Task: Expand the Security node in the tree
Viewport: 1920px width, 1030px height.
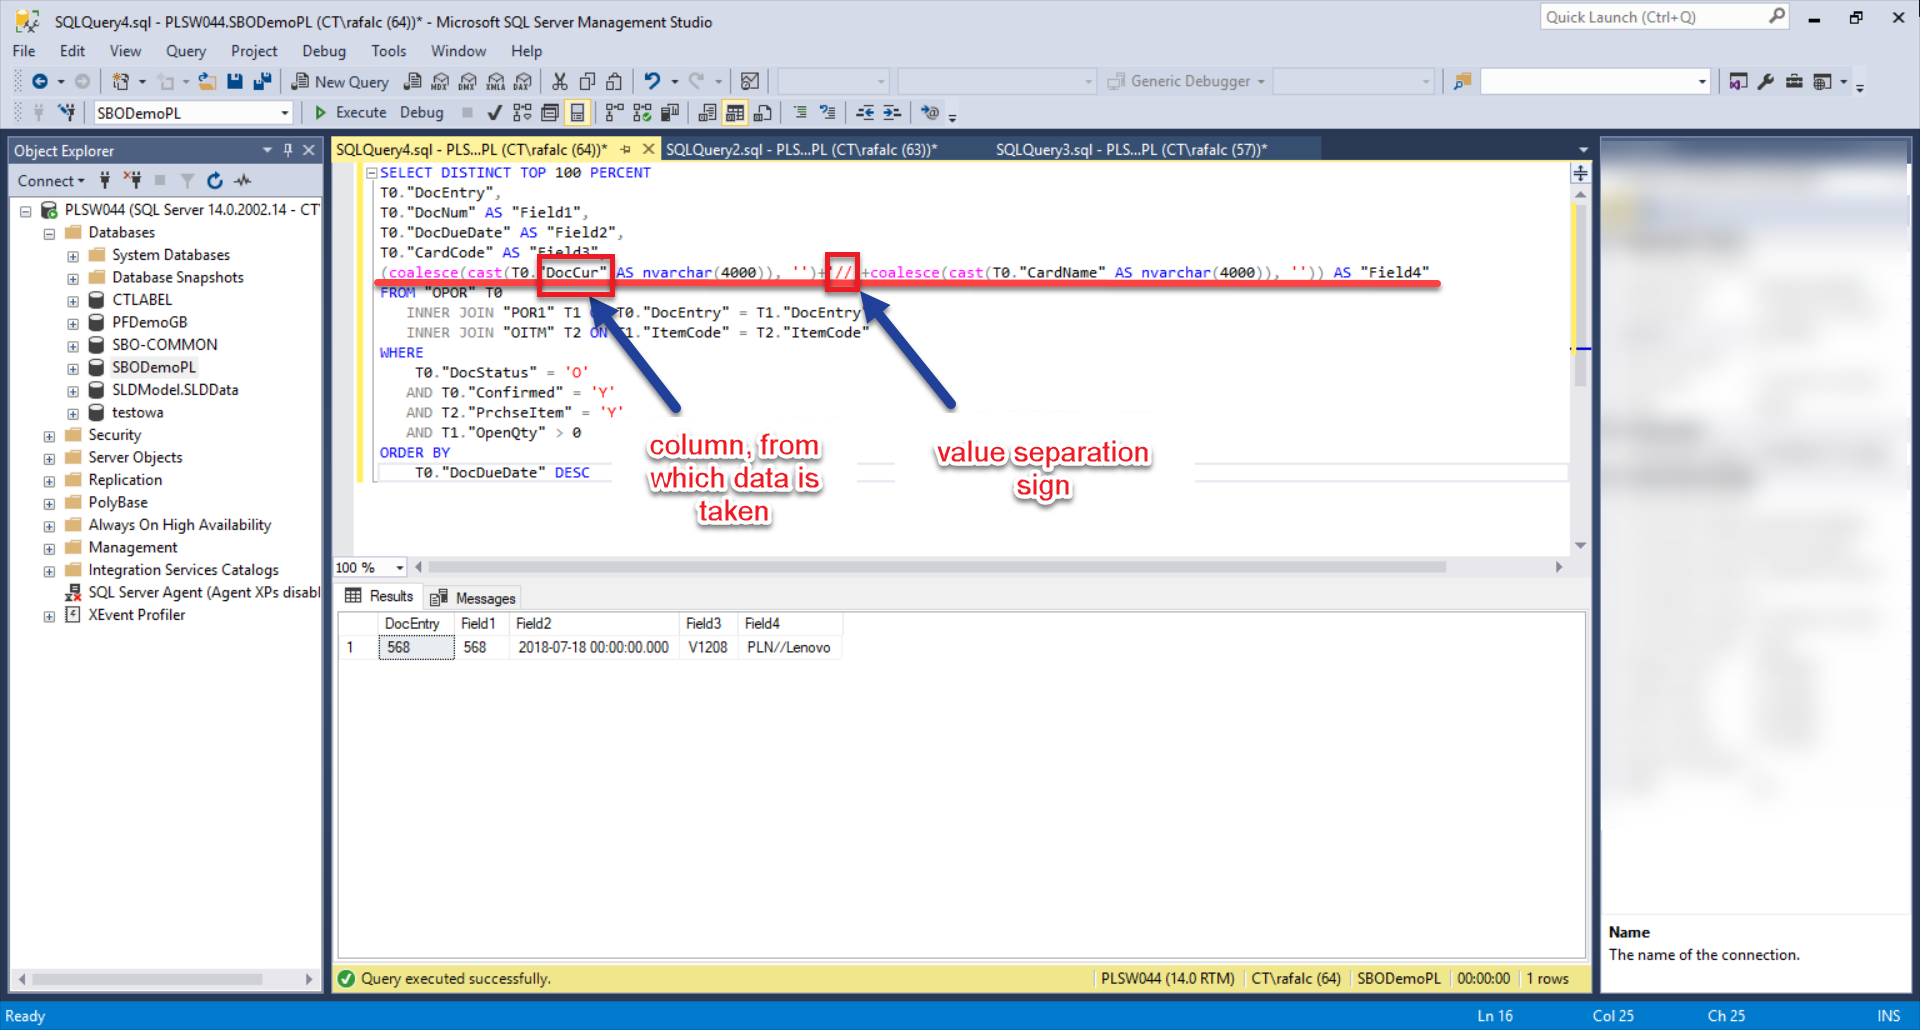Action: (49, 436)
